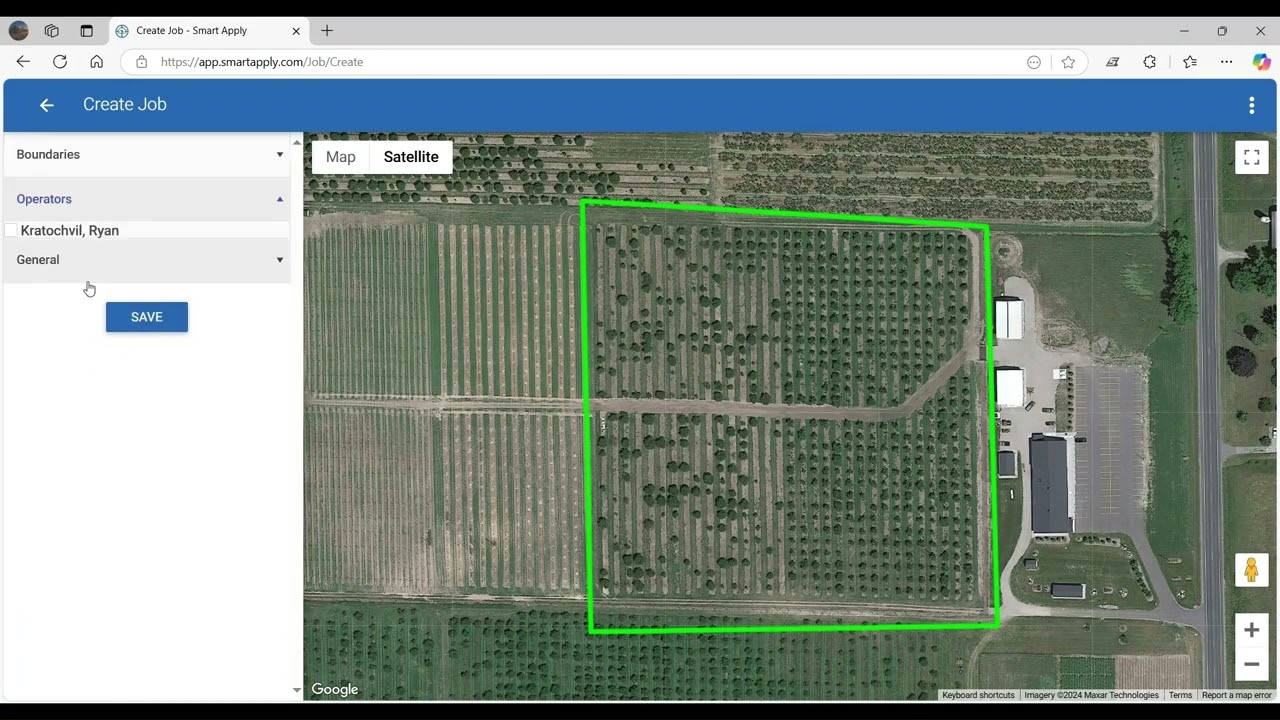Viewport: 1280px width, 720px height.
Task: Click the Imagery ©2024 Maxar Technologies text
Action: tap(1091, 695)
